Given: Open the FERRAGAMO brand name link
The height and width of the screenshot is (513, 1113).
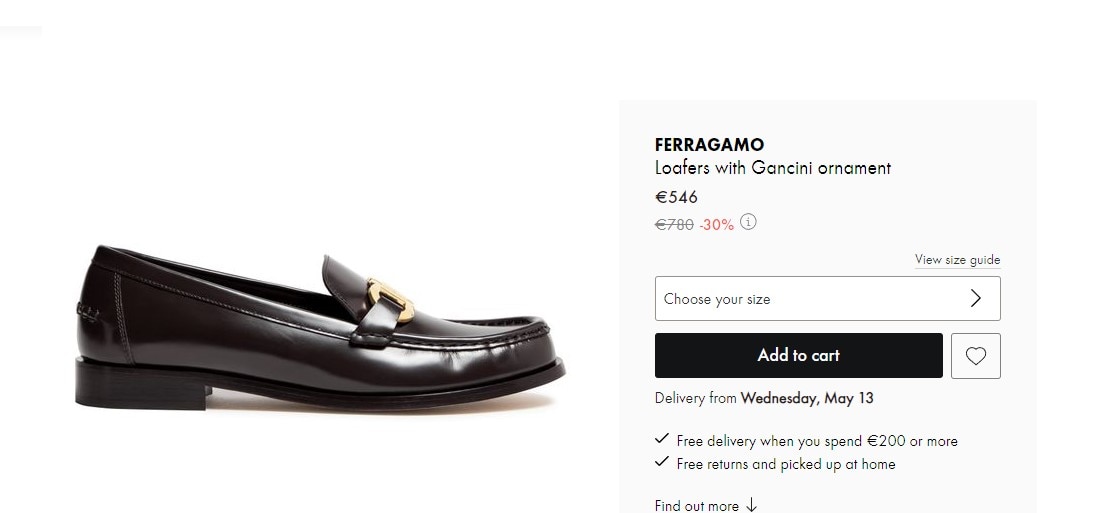Looking at the screenshot, I should [x=709, y=145].
